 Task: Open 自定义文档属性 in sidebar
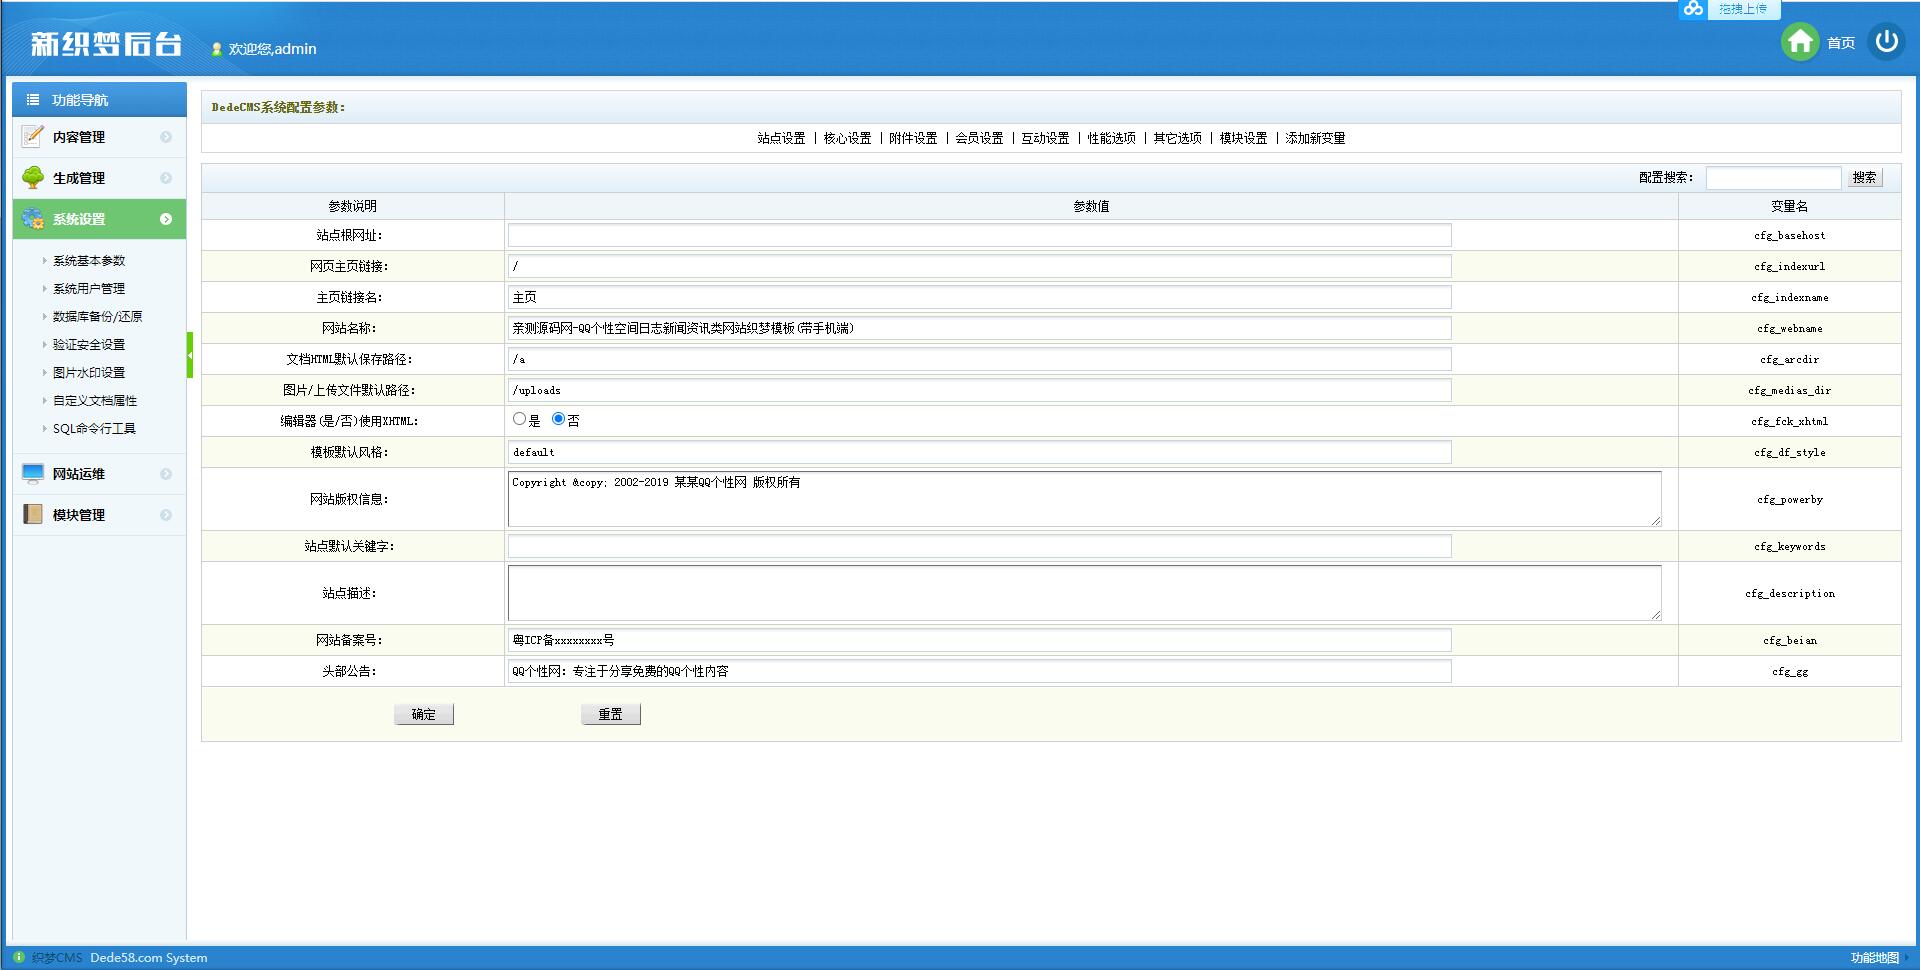(x=95, y=400)
